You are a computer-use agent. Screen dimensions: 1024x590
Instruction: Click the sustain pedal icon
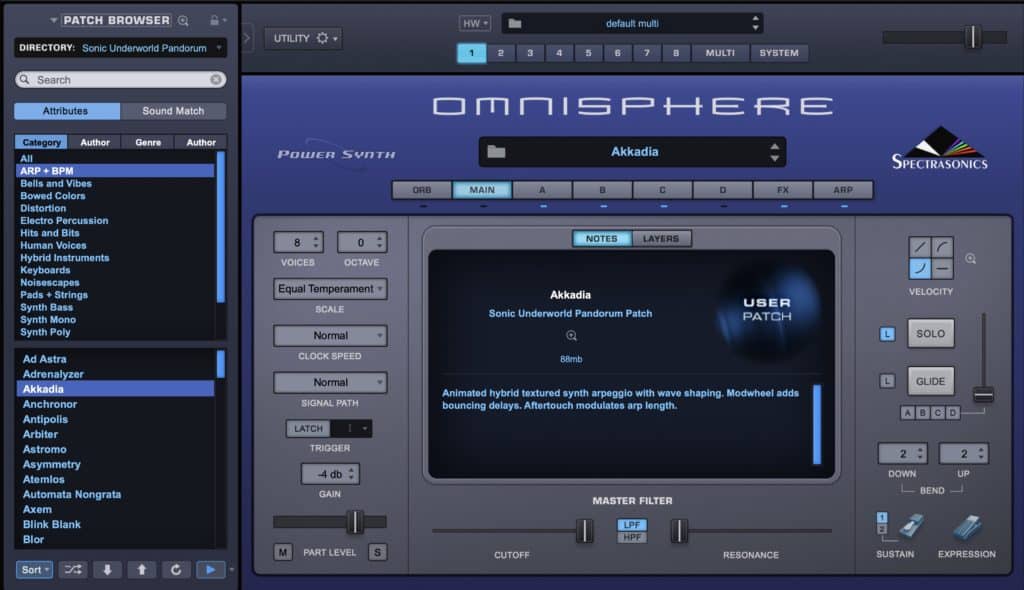point(910,527)
